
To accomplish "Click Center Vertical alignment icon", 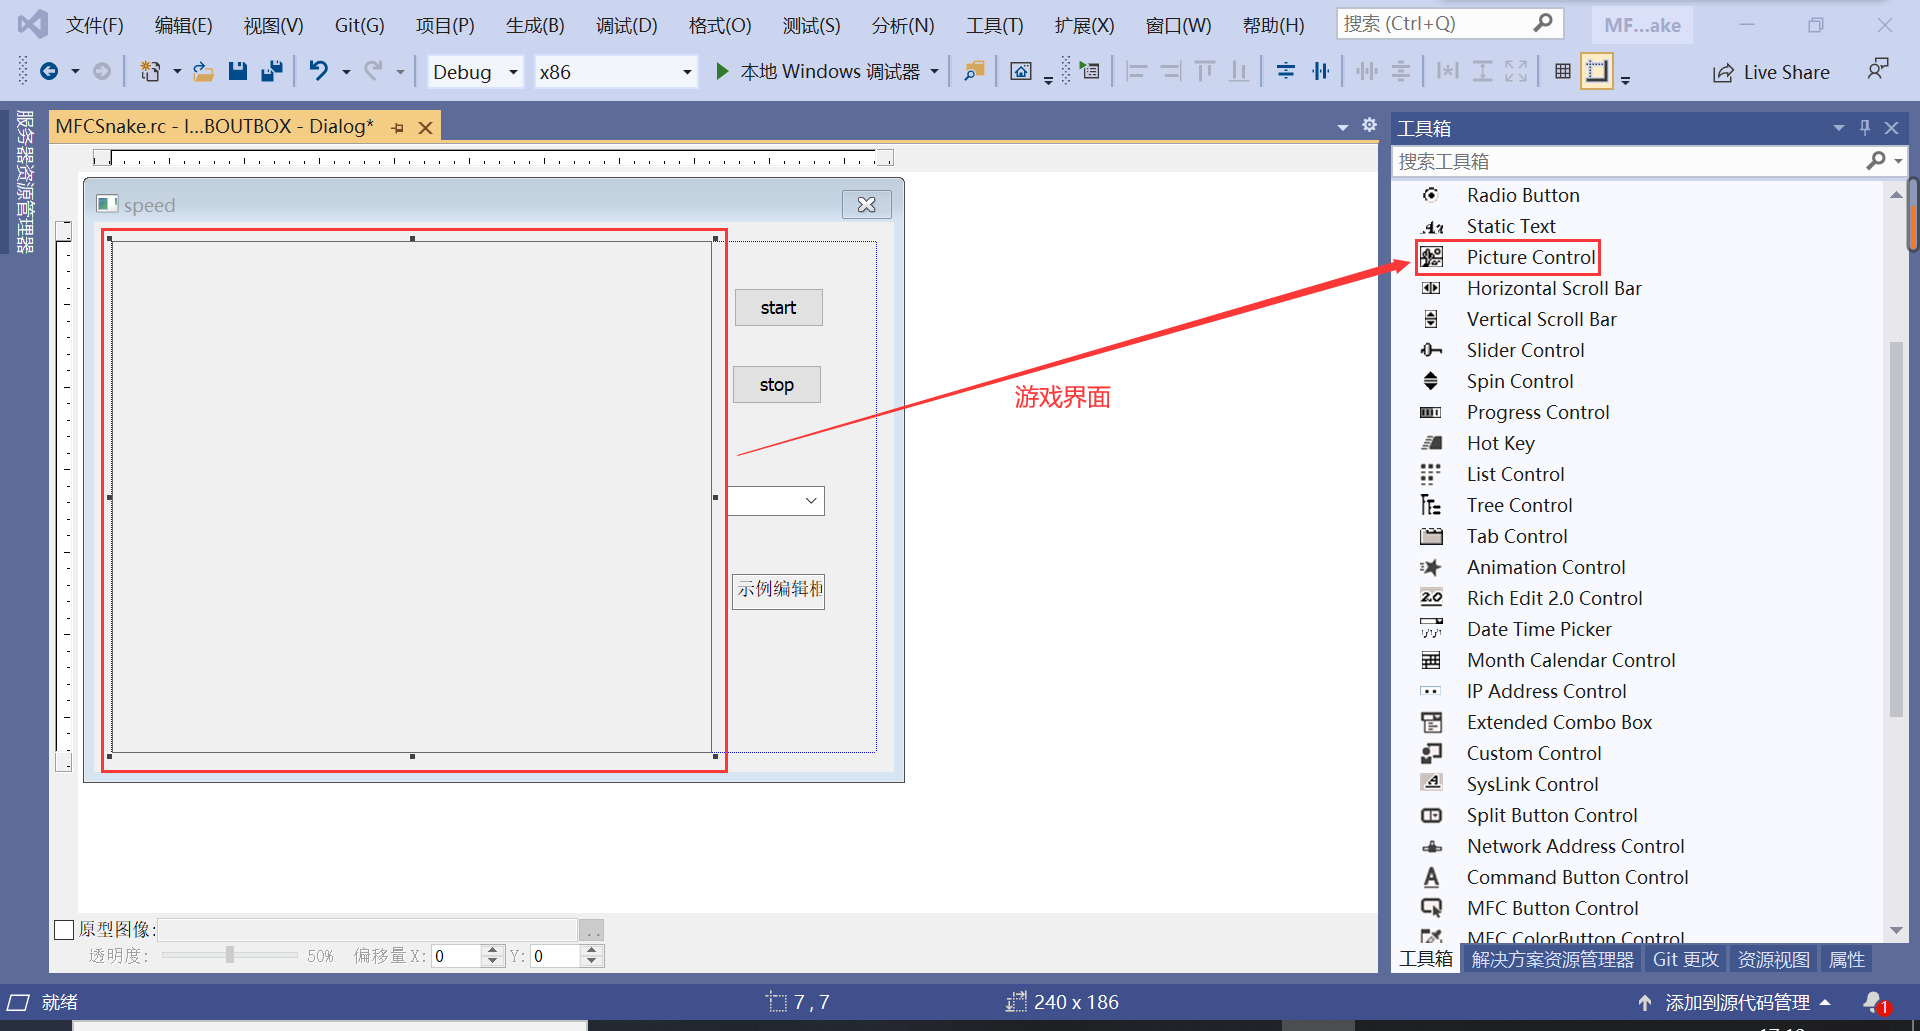I will click(1286, 71).
